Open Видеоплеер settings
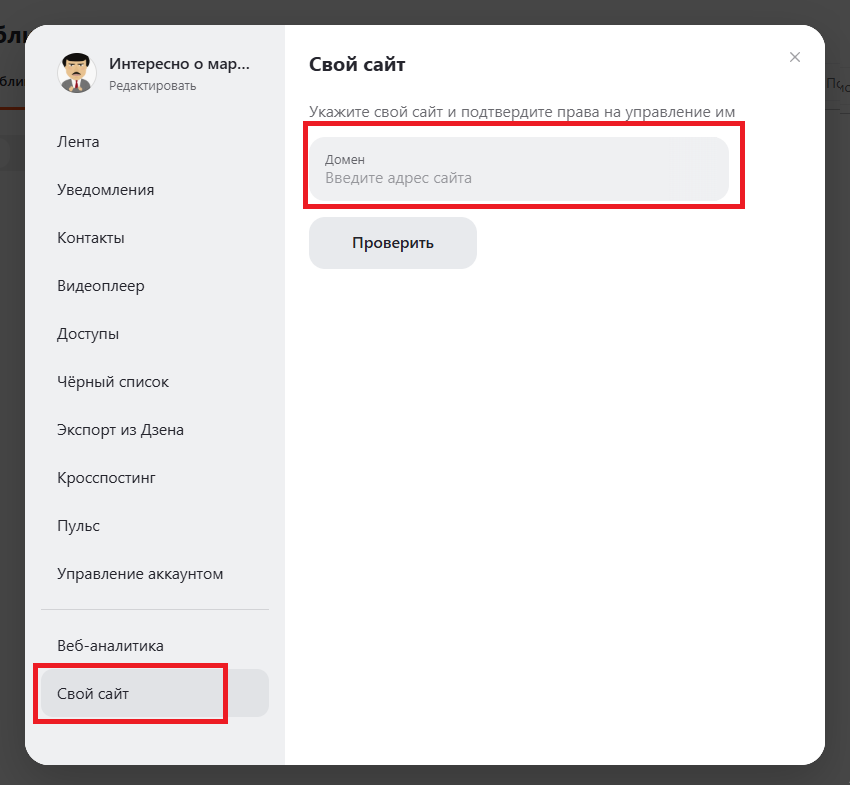The height and width of the screenshot is (785, 850). [101, 286]
